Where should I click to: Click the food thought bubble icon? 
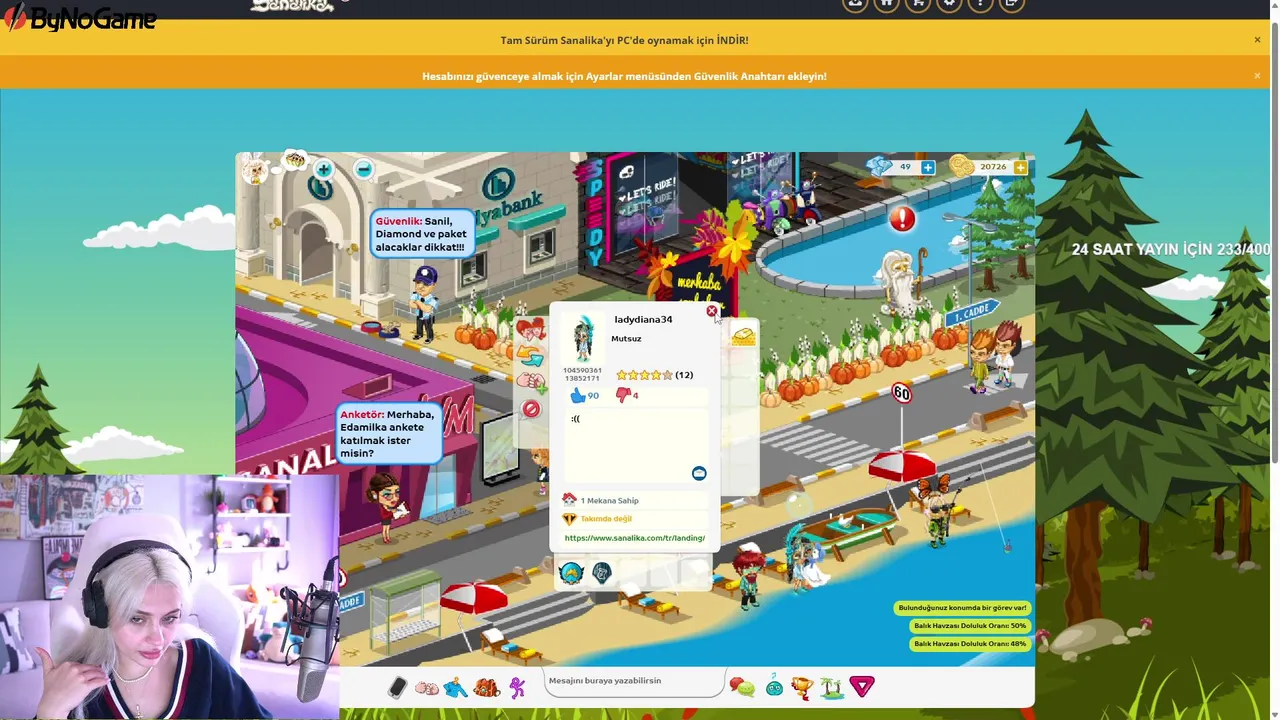pos(294,160)
